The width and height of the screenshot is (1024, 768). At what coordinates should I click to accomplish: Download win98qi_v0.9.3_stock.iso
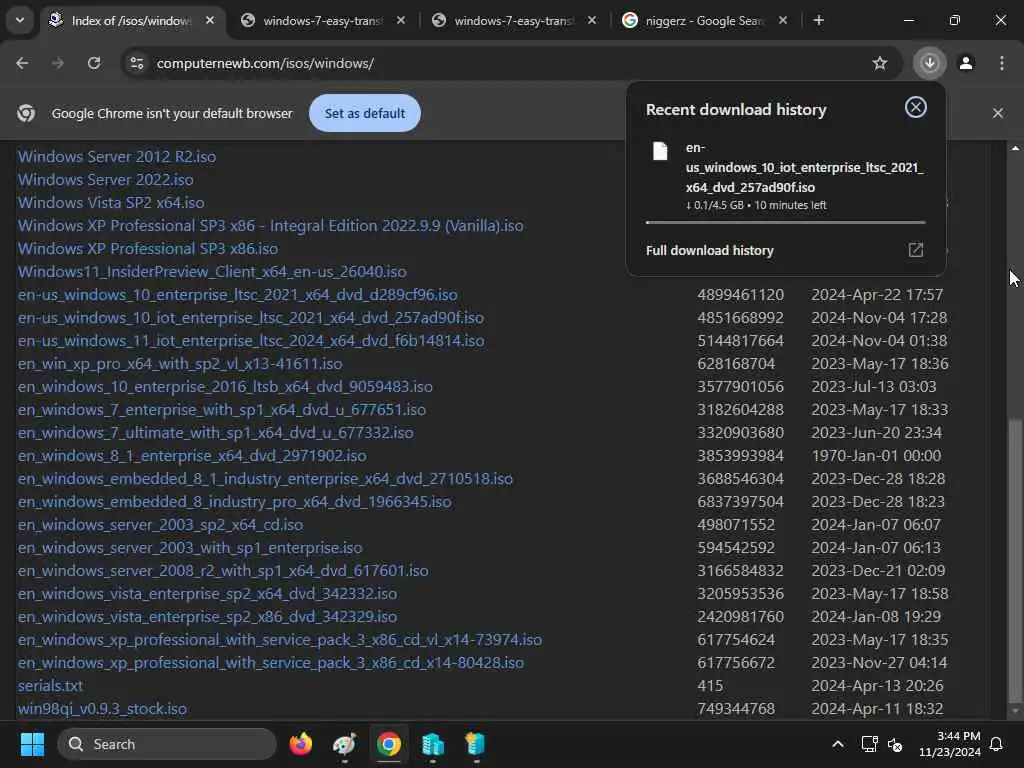click(x=102, y=709)
